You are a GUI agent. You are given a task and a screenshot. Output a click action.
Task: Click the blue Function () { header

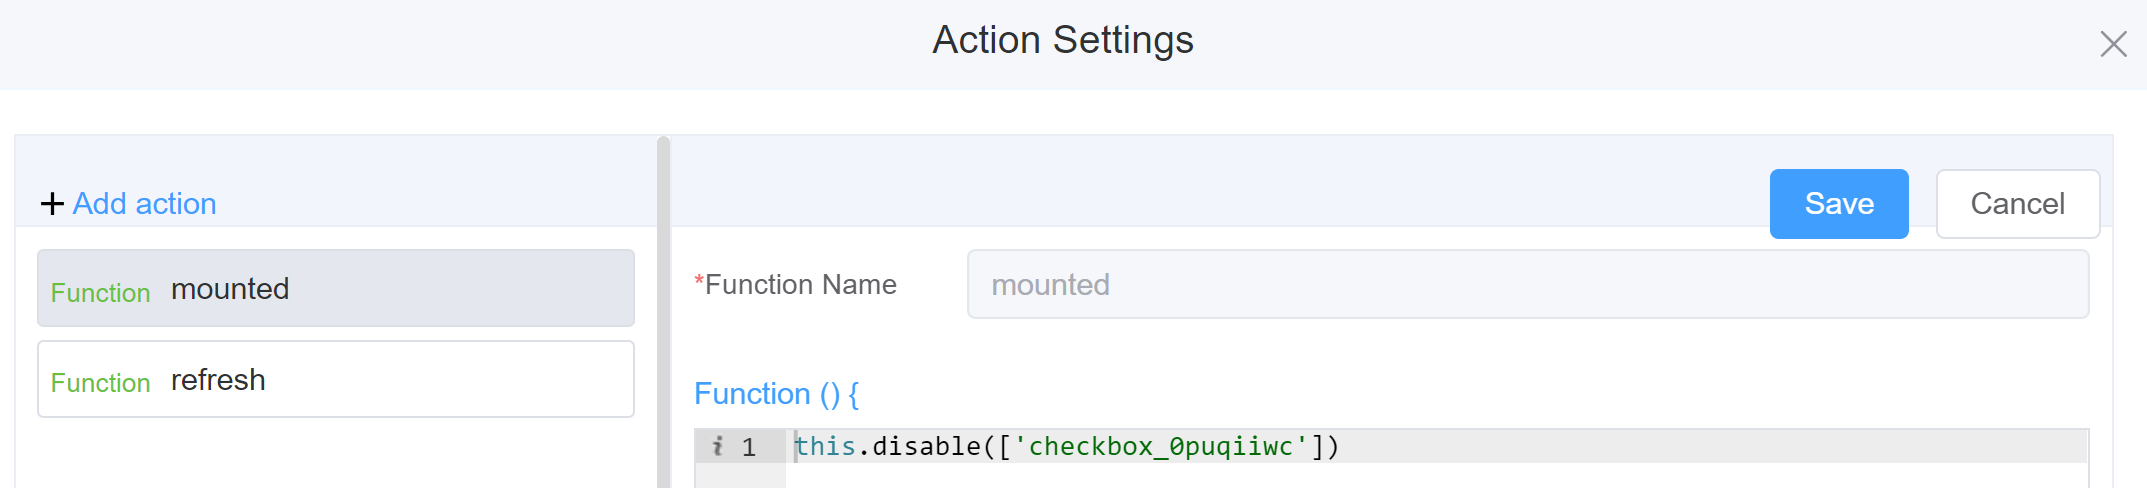(776, 394)
